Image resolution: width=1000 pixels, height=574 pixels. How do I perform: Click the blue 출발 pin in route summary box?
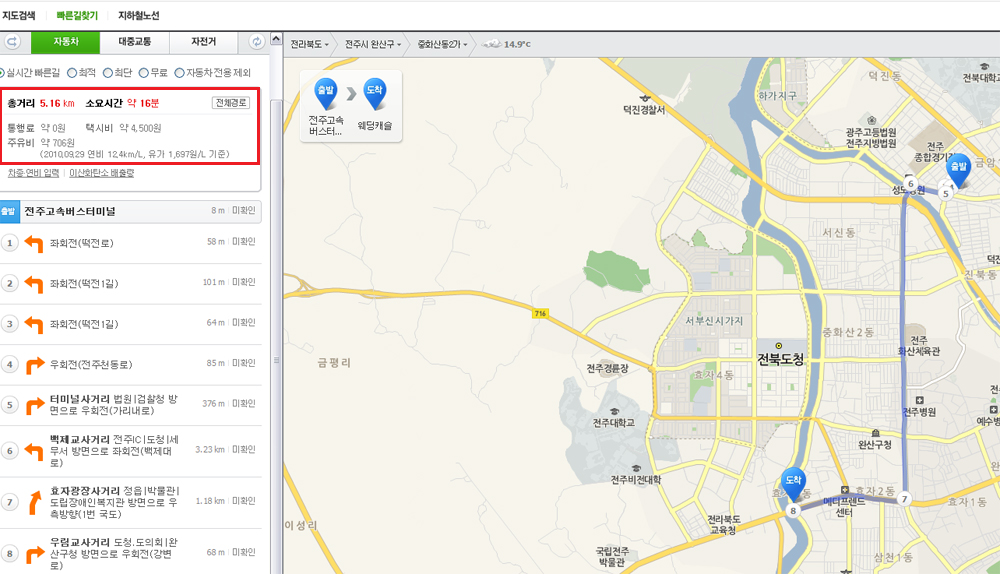click(x=325, y=94)
